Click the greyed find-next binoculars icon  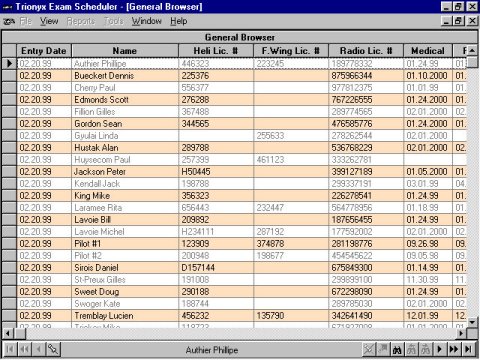(x=426, y=349)
